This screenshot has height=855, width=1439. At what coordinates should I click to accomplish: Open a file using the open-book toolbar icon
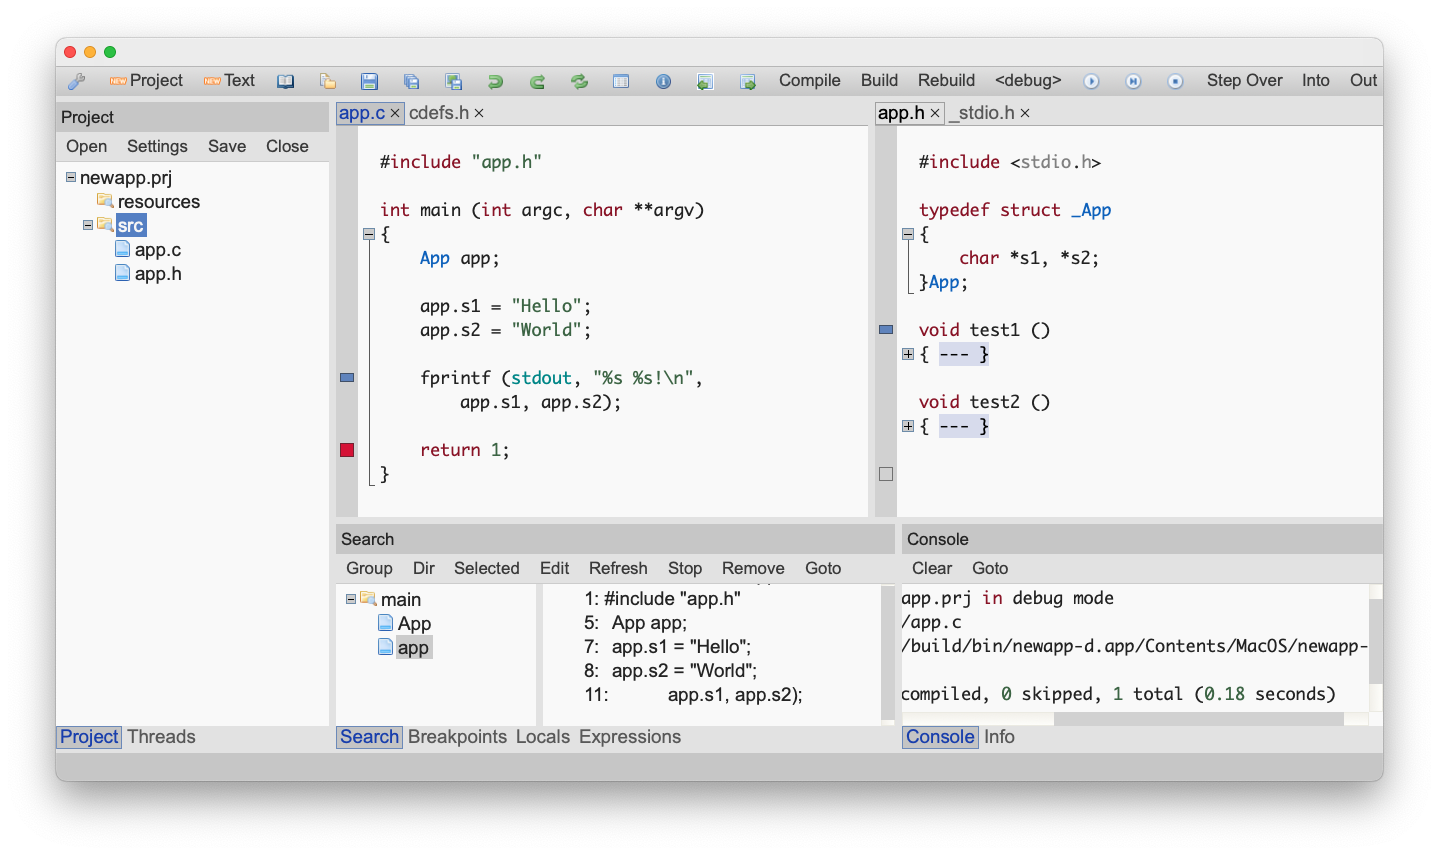pos(285,81)
